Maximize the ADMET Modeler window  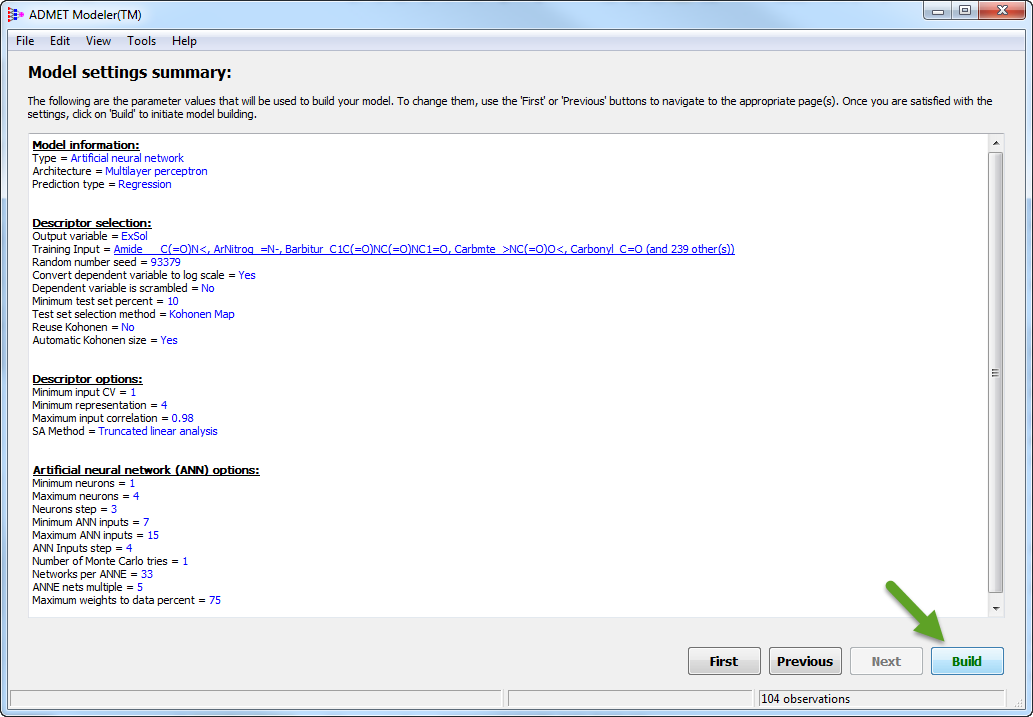pos(965,11)
